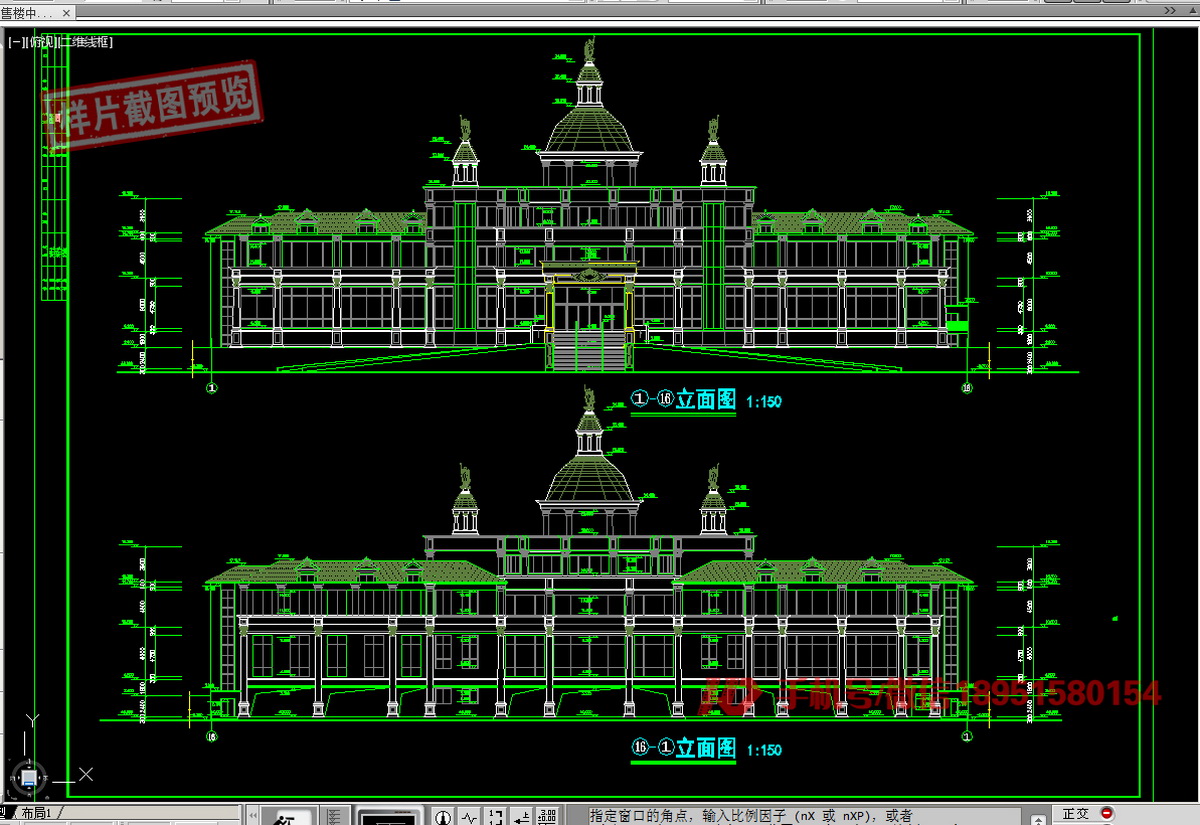The width and height of the screenshot is (1200, 825).
Task: Collapse the bottom toolbar with double-arrow button
Action: pyautogui.click(x=254, y=815)
